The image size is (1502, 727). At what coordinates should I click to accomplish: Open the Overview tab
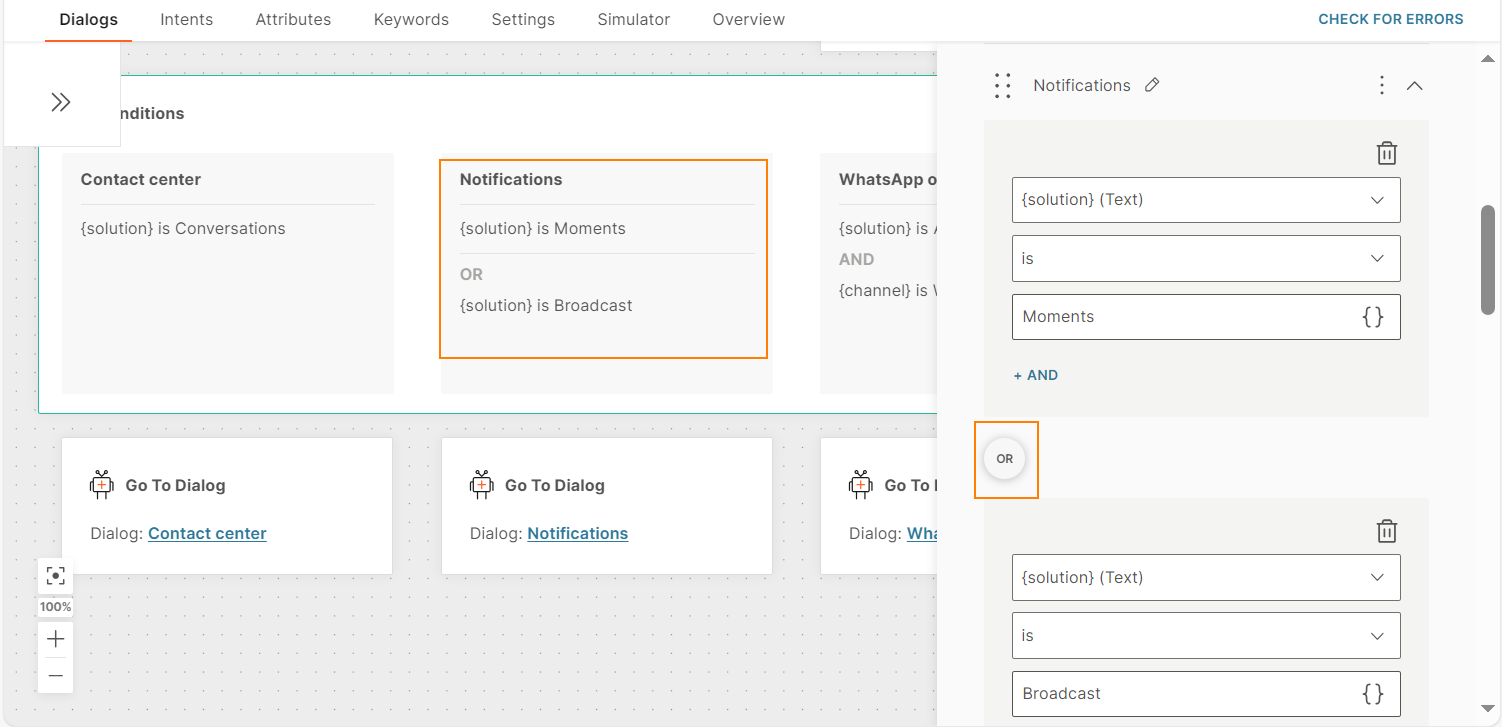749,19
